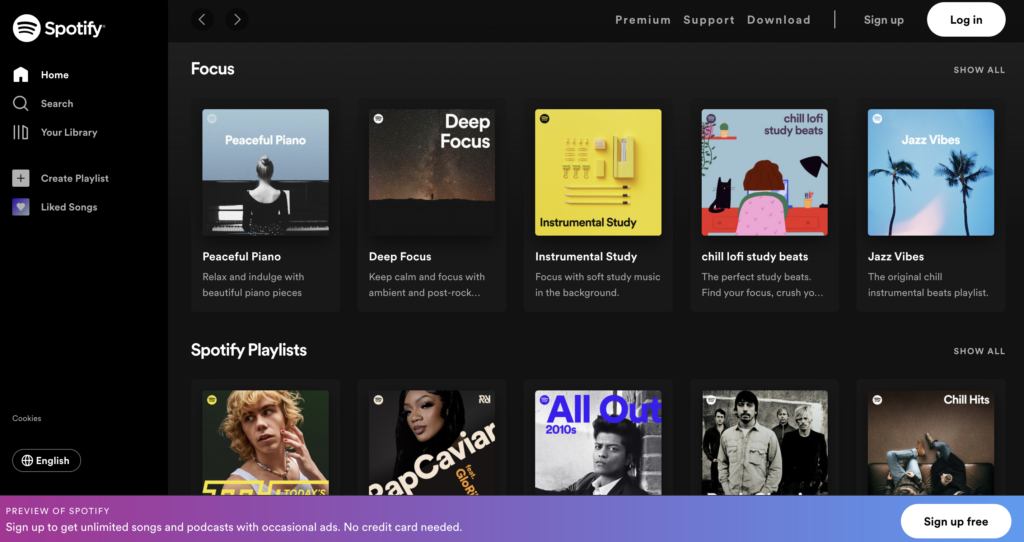Click the Peaceful Piano title text
1024x542 pixels.
[242, 257]
